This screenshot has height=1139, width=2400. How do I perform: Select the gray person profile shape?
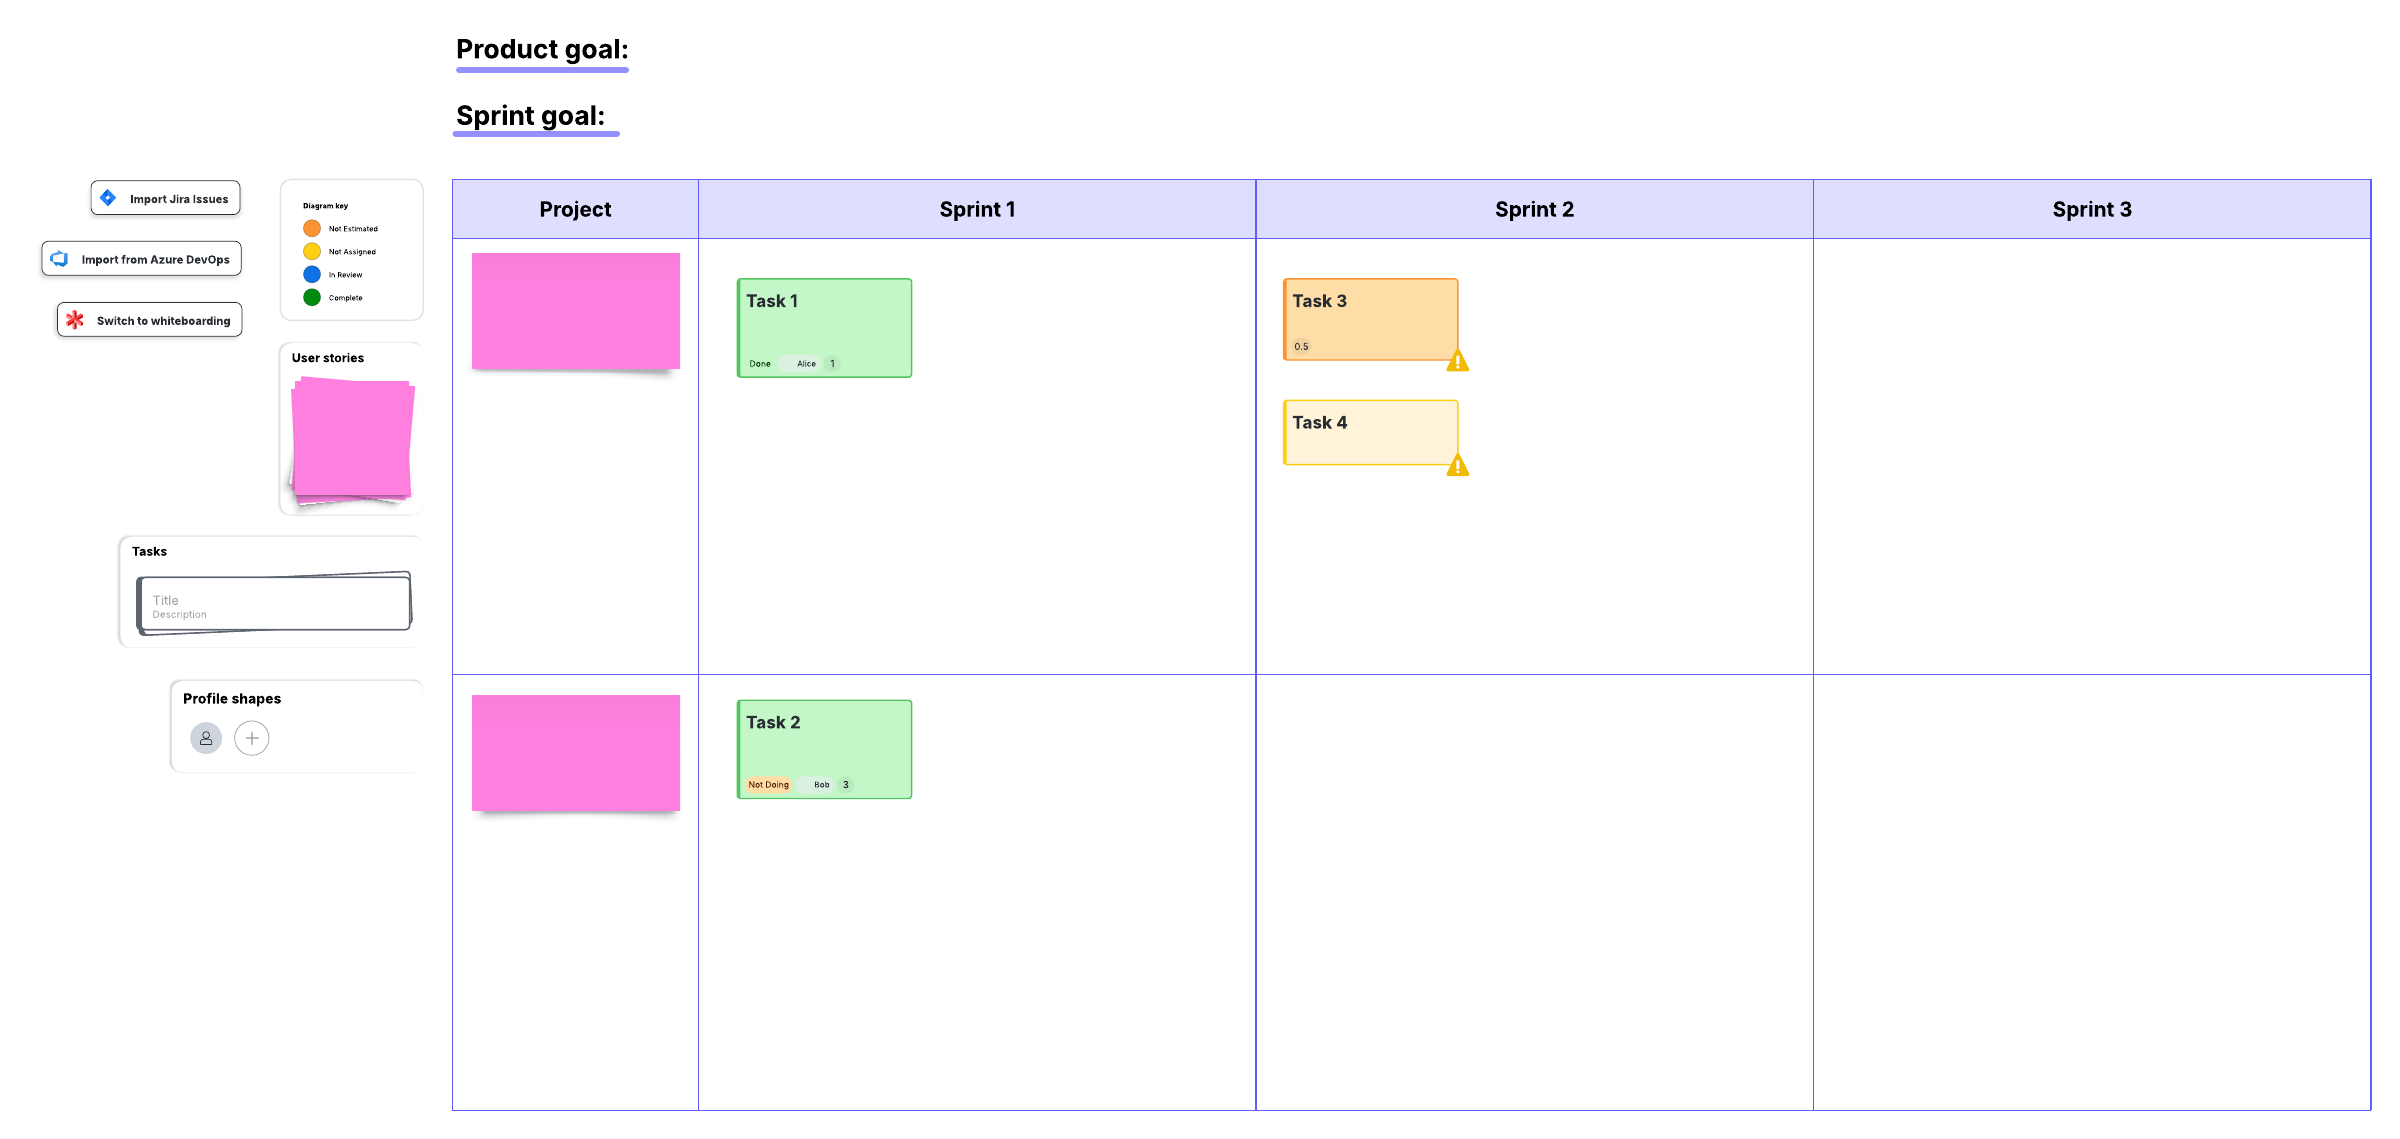(206, 738)
